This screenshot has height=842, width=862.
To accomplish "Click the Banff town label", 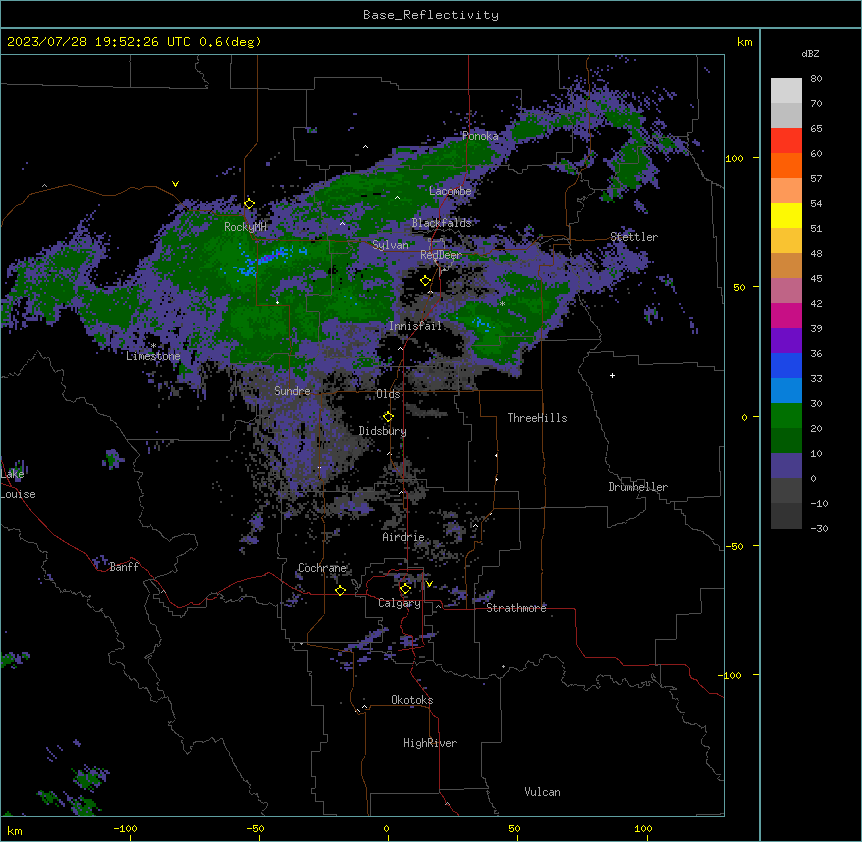I will coord(124,567).
